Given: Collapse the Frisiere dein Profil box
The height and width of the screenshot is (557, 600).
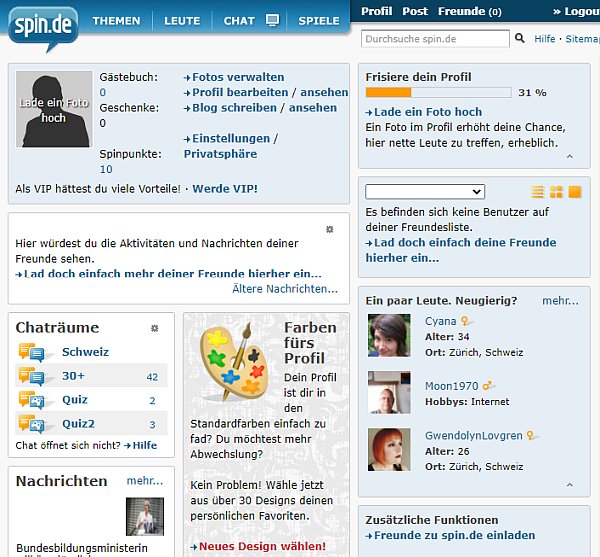Looking at the screenshot, I should (x=569, y=157).
